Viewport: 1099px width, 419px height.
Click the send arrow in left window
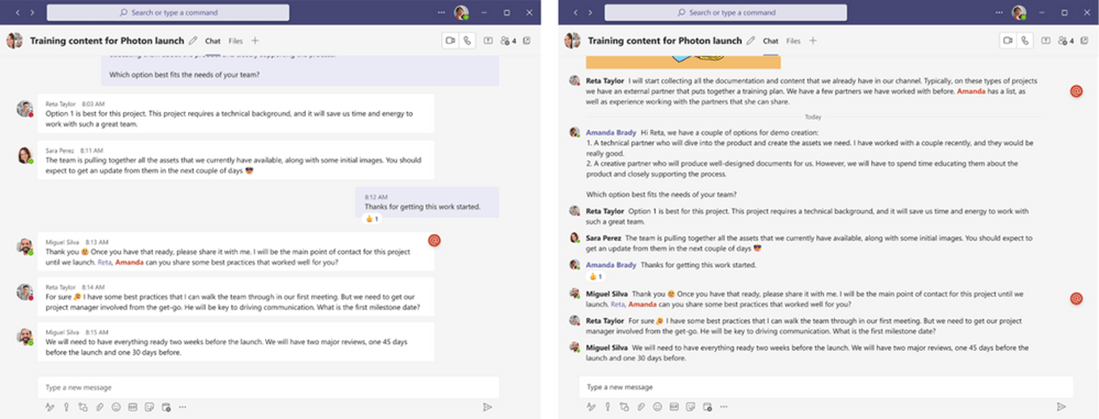click(x=487, y=407)
